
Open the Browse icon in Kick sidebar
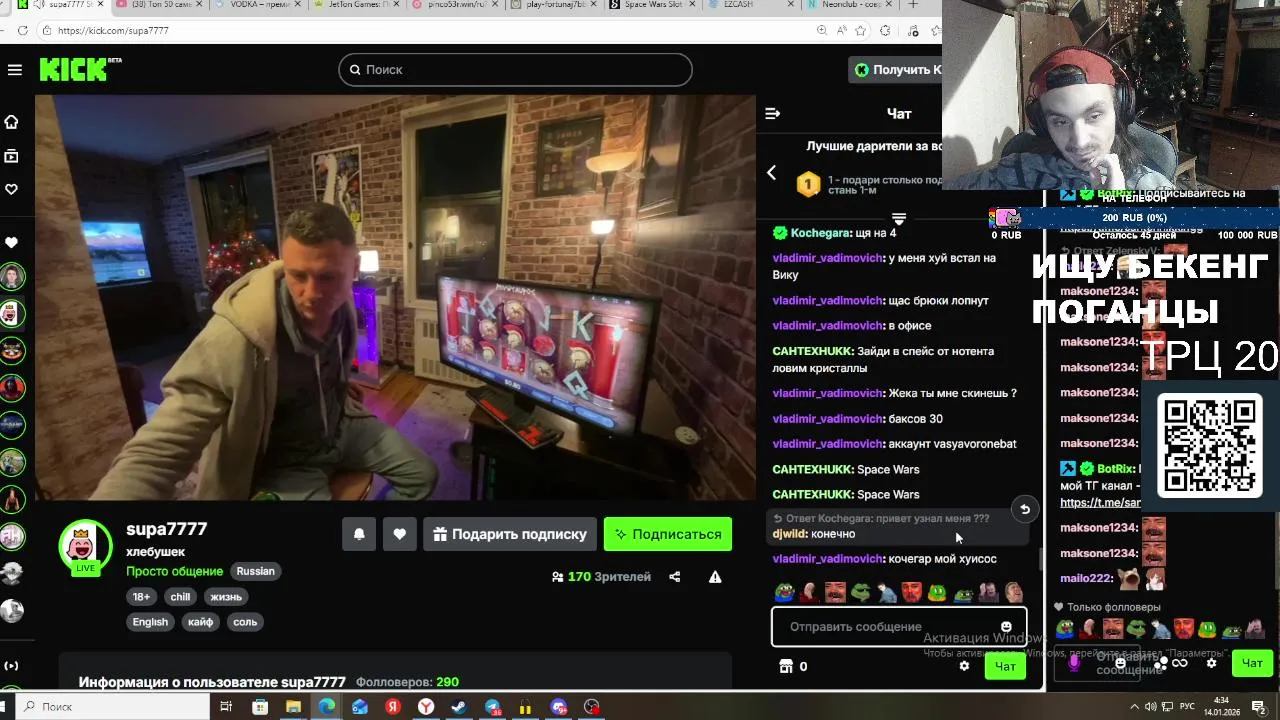[12, 156]
